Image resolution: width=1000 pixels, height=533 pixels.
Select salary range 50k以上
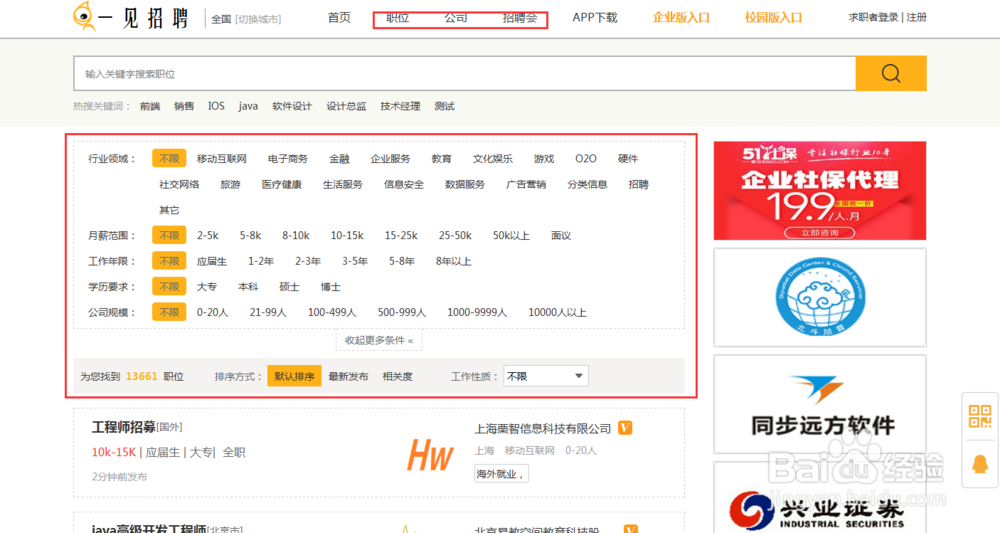click(511, 235)
